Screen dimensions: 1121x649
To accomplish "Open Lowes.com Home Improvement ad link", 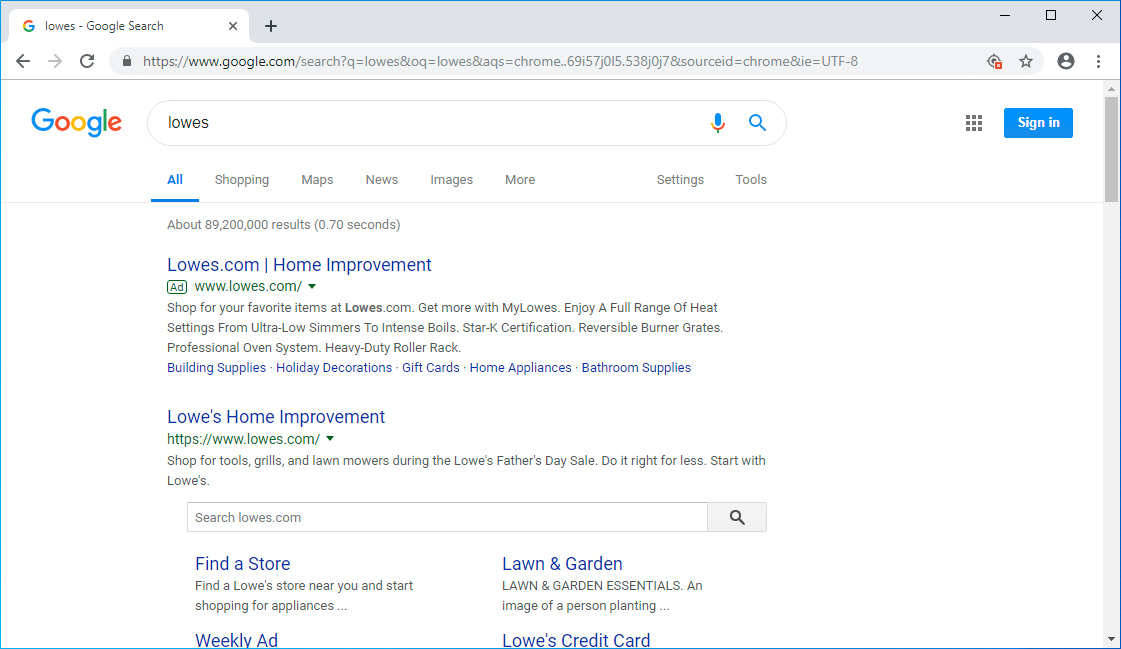I will tap(299, 265).
